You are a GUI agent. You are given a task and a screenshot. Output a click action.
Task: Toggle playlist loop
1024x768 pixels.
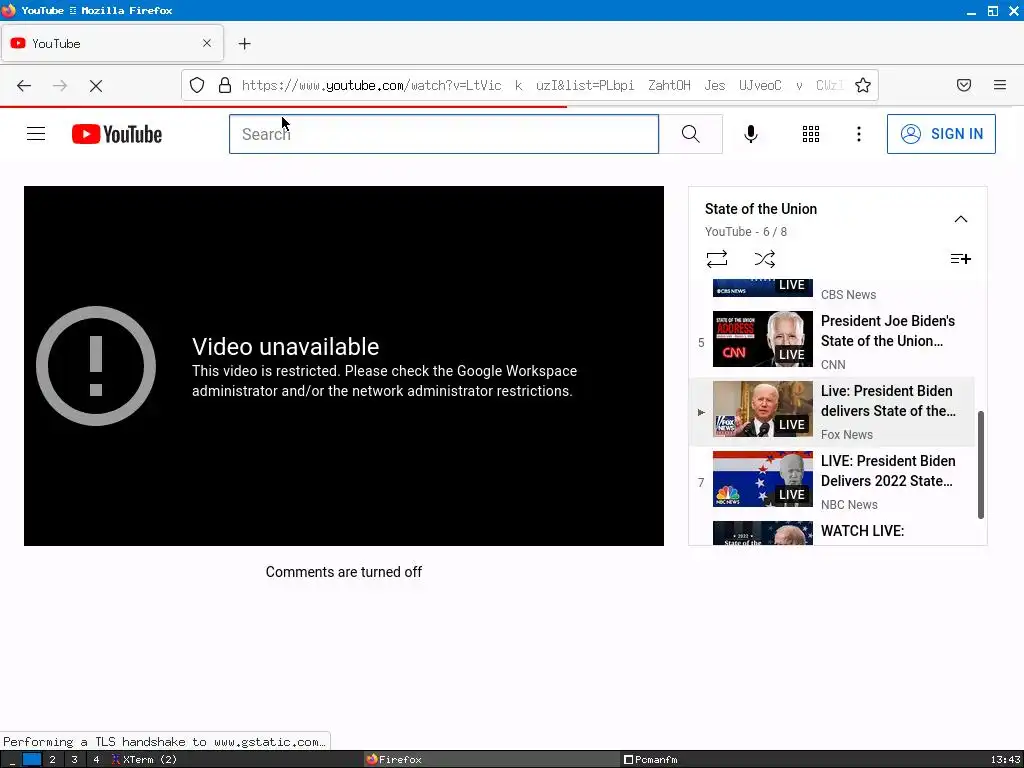(717, 259)
